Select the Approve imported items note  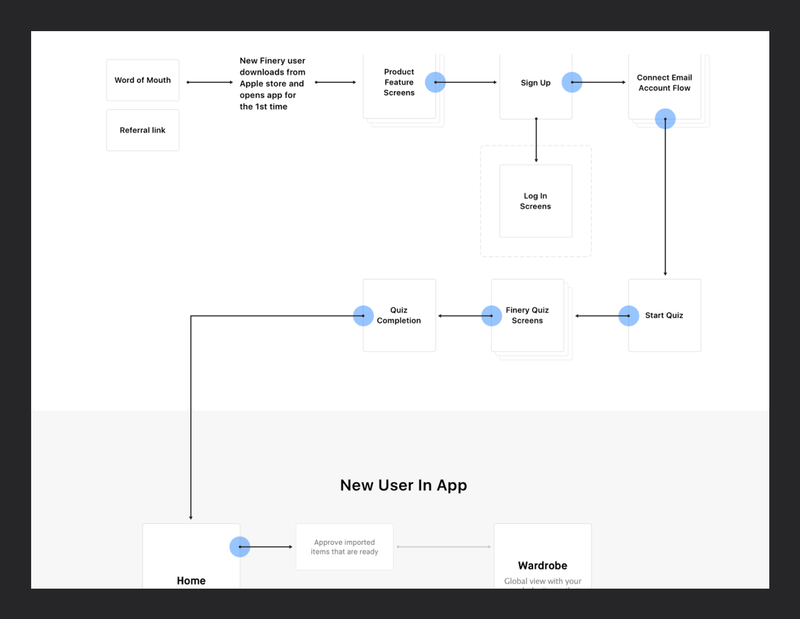click(x=344, y=547)
